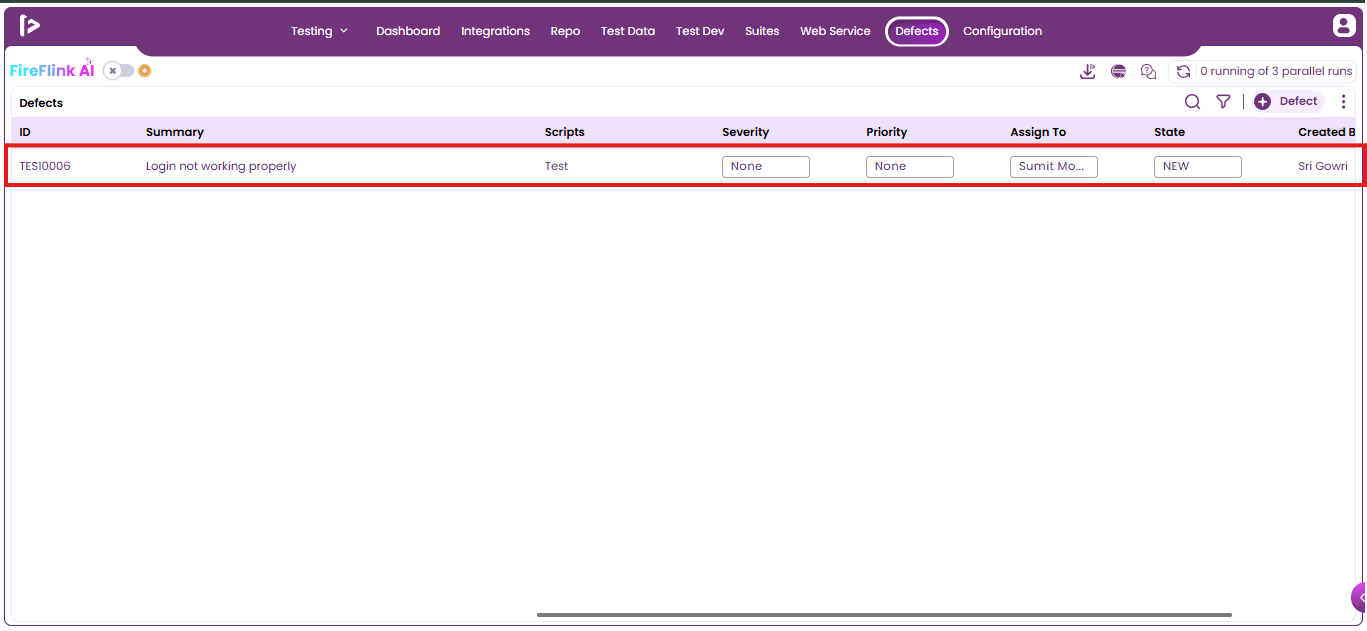Click the Summary column header
Viewport: 1367px width, 631px height.
175,132
